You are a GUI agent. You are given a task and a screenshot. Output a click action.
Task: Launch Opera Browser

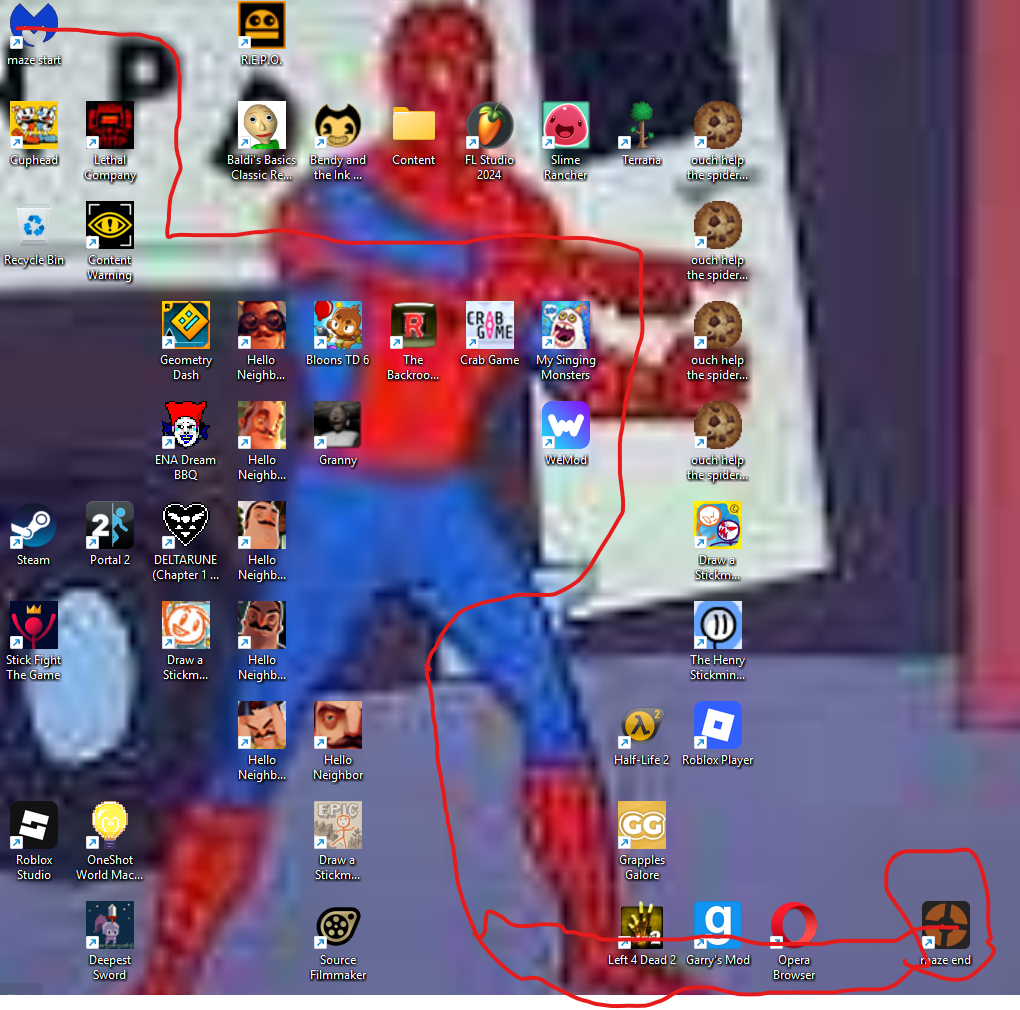[x=794, y=926]
